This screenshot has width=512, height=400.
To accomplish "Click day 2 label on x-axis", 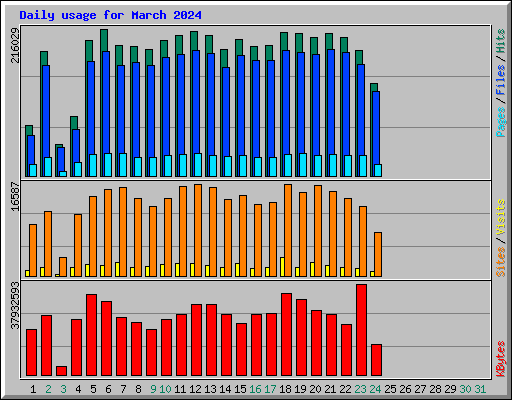I will coord(48,389).
